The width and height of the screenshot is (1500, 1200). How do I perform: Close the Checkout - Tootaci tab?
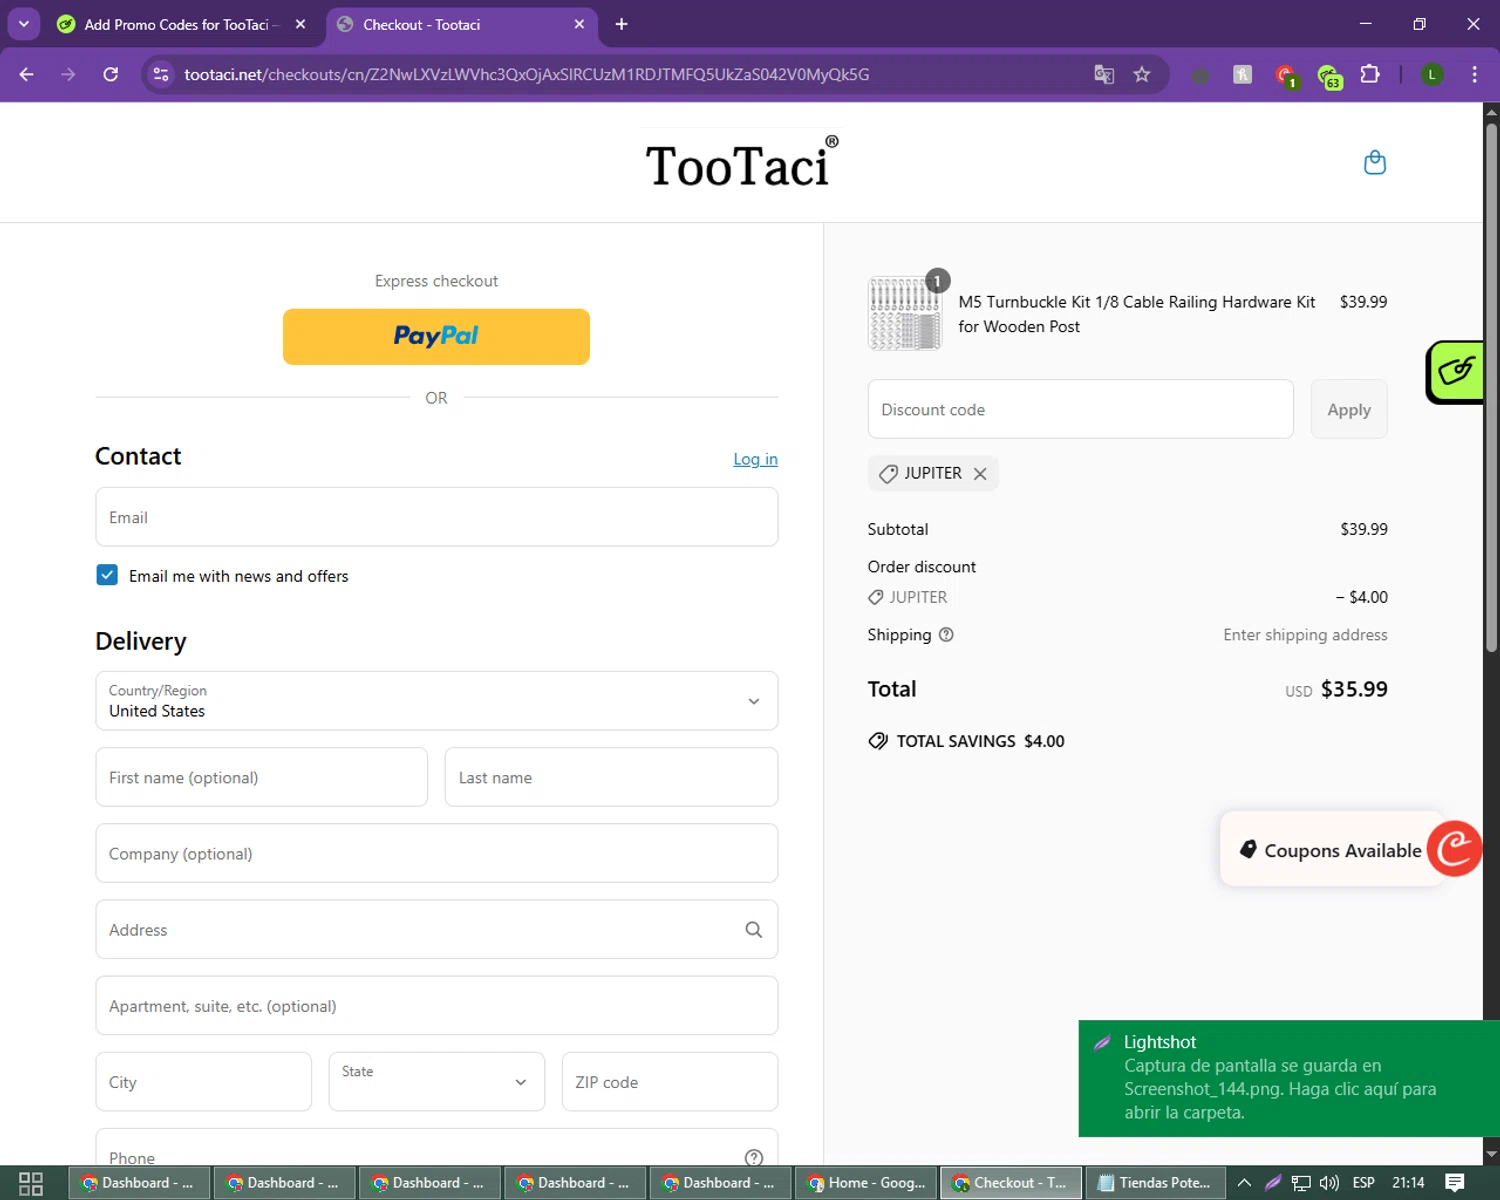(x=579, y=24)
